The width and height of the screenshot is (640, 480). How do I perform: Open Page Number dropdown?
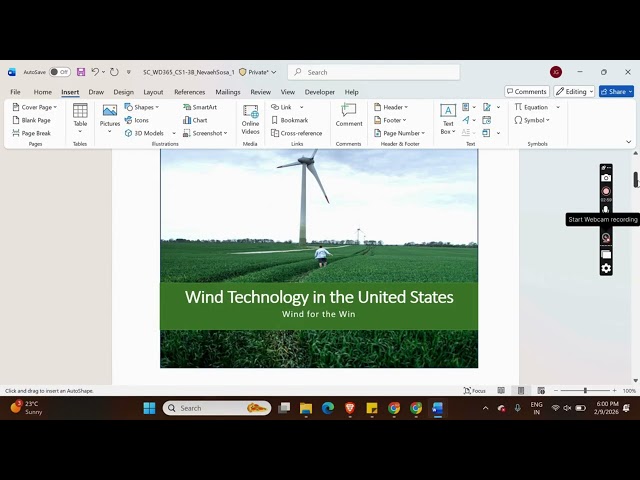399,133
